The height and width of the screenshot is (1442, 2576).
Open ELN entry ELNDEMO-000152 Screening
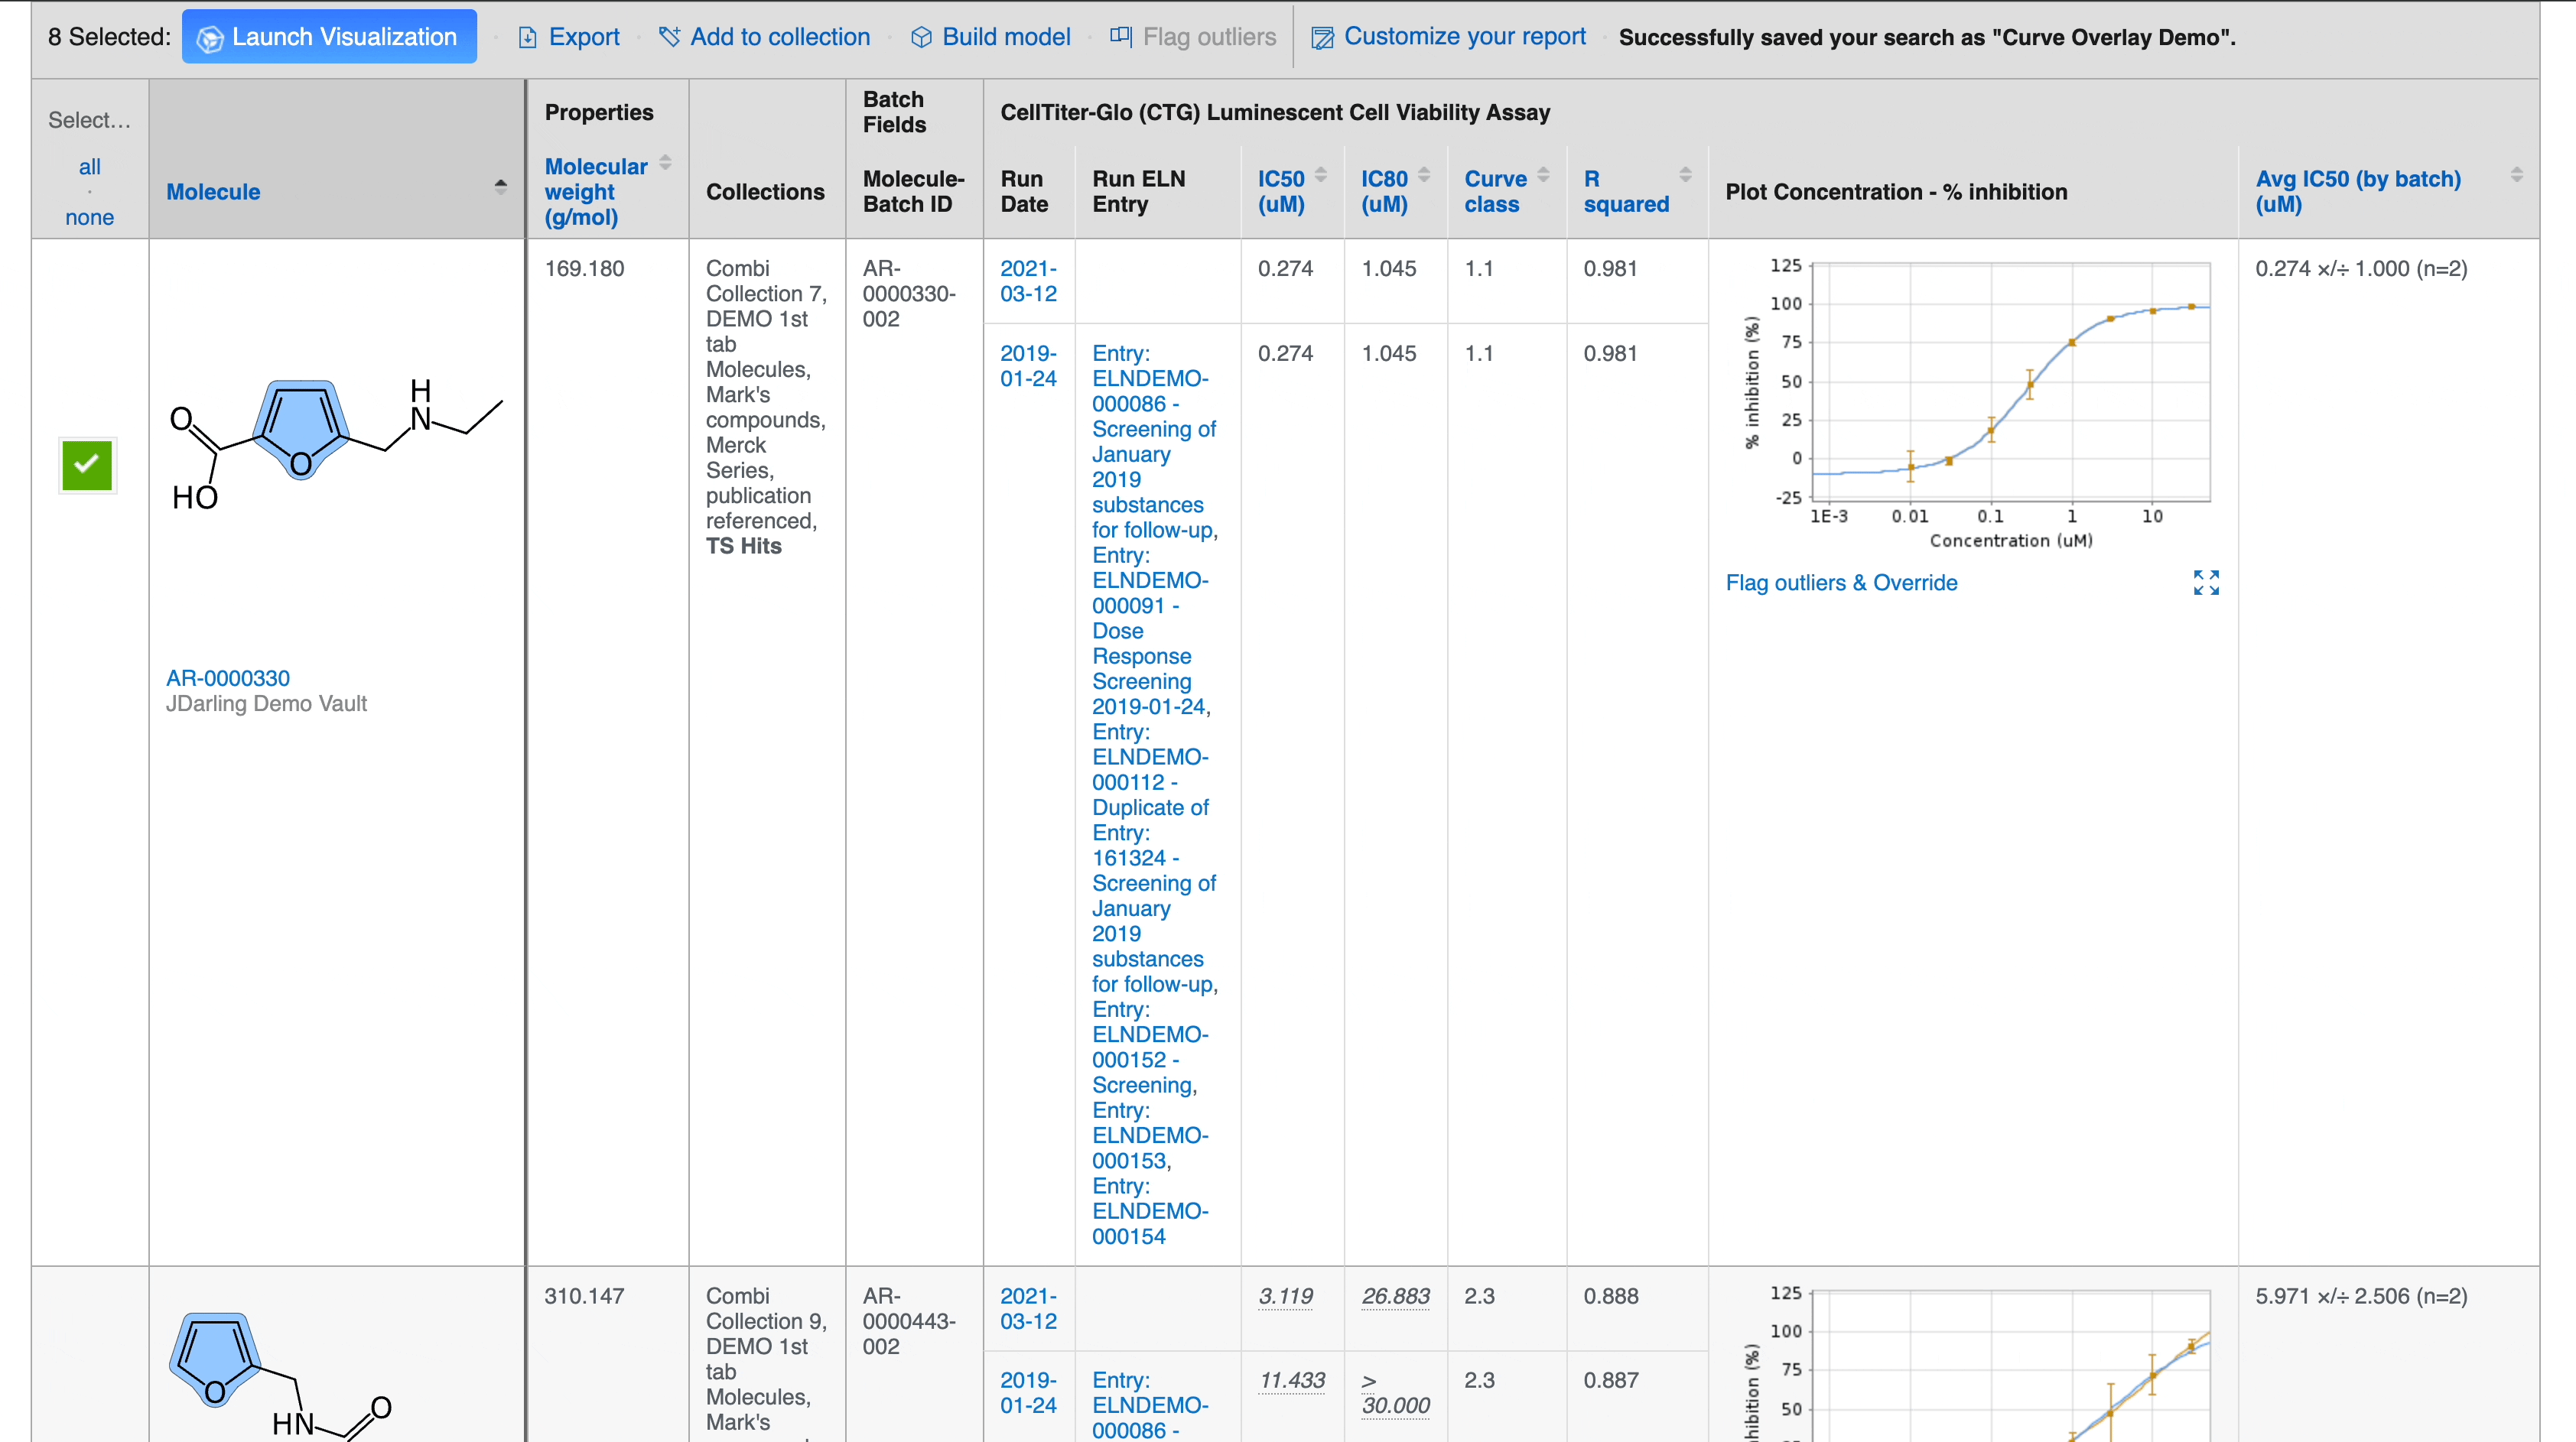(1150, 1047)
